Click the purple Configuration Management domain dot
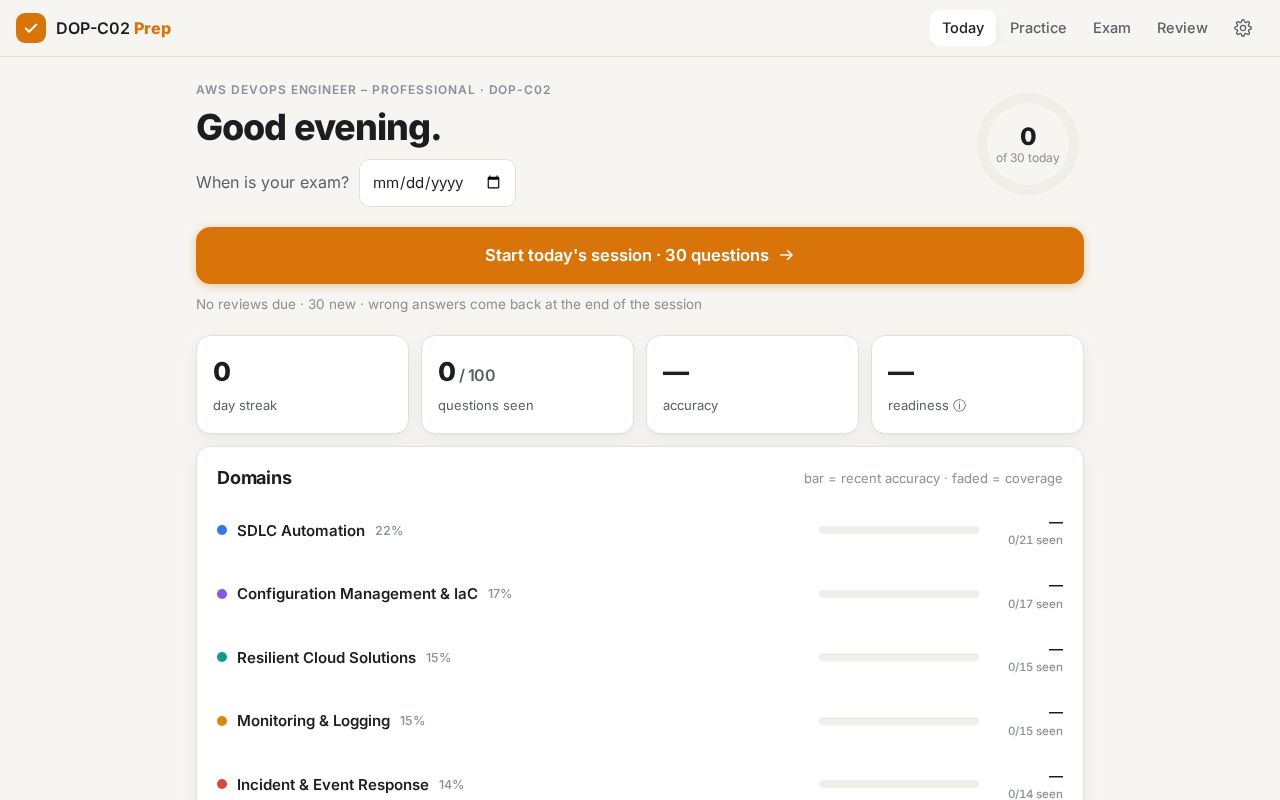The width and height of the screenshot is (1280, 800). (x=222, y=594)
